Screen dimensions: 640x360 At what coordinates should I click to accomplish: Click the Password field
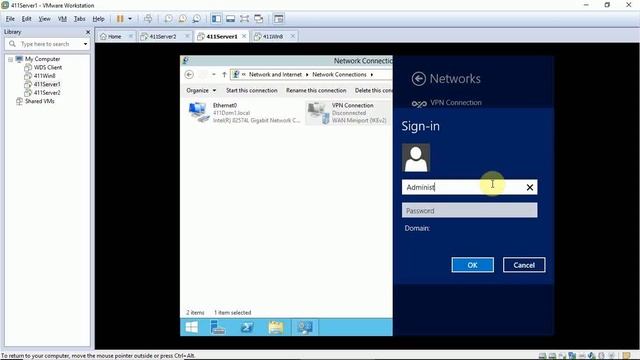(469, 211)
